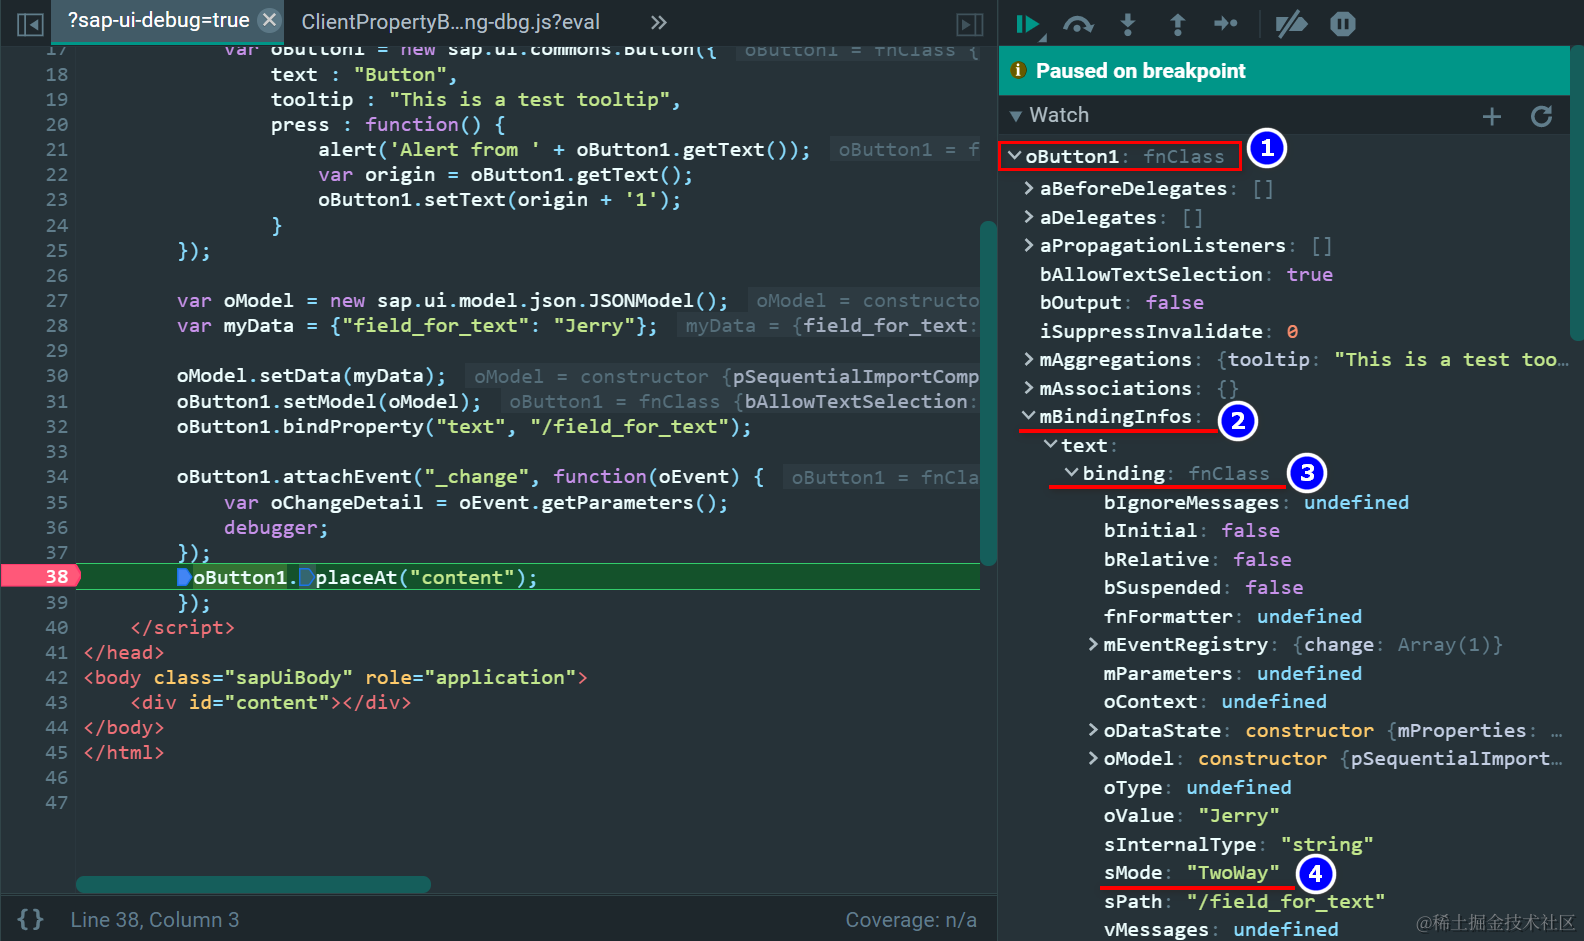Refresh watch expressions
1584x941 pixels.
(1542, 116)
